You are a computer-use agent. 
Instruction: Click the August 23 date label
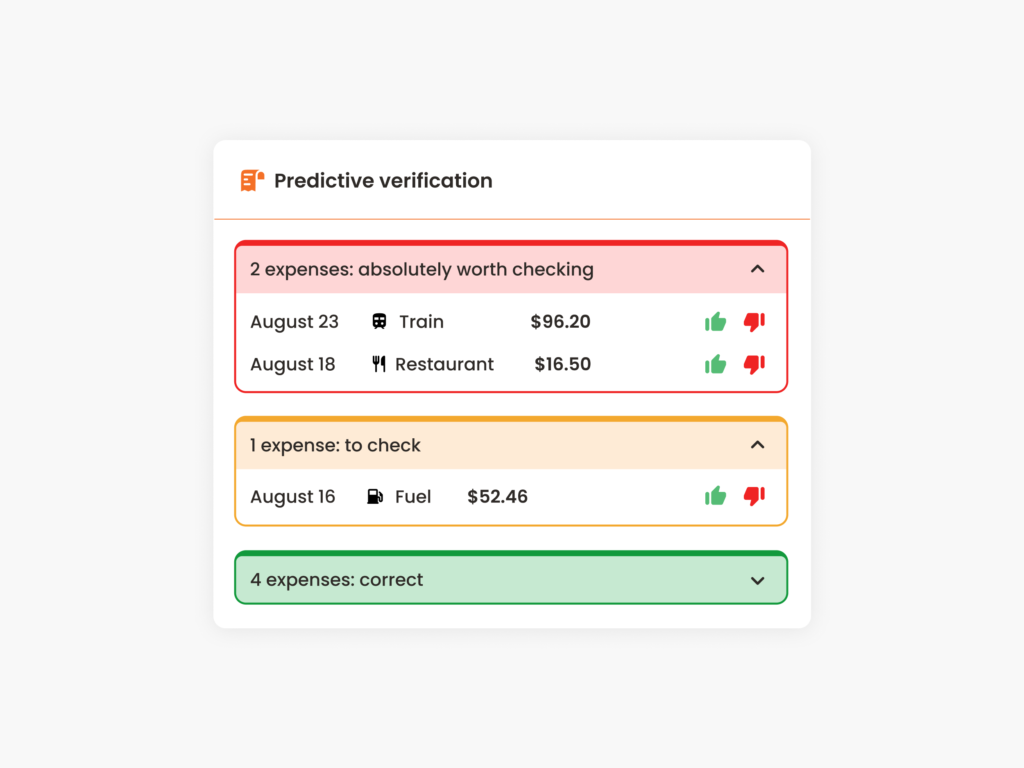coord(294,321)
